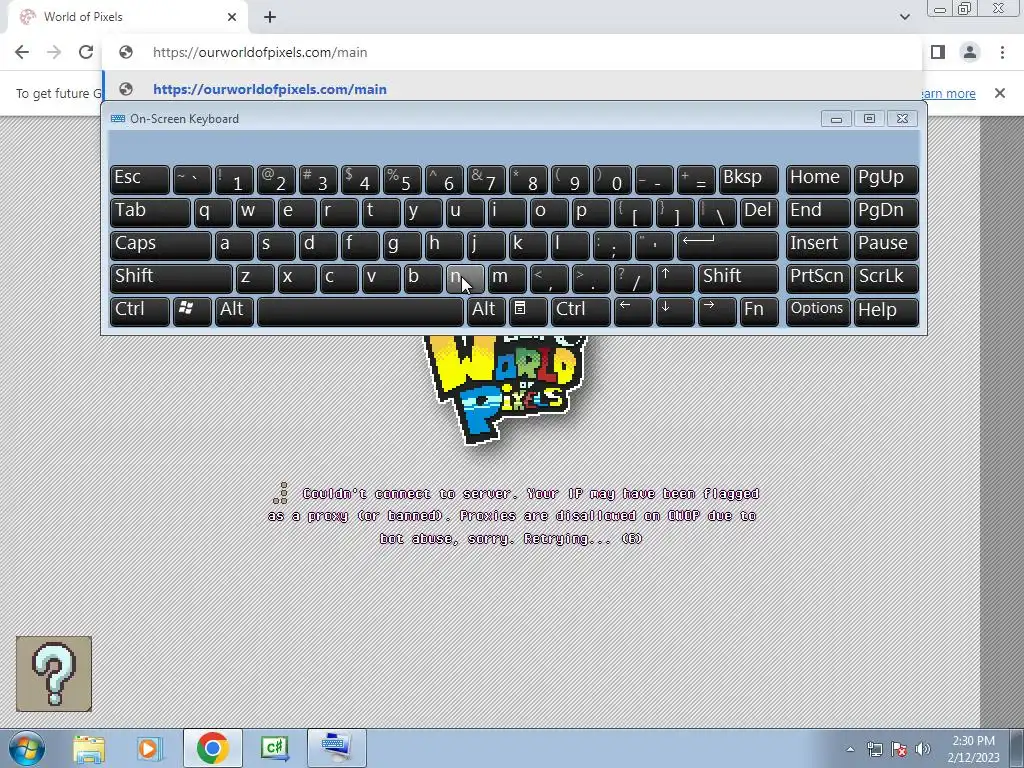Click the Insert key

click(x=818, y=245)
